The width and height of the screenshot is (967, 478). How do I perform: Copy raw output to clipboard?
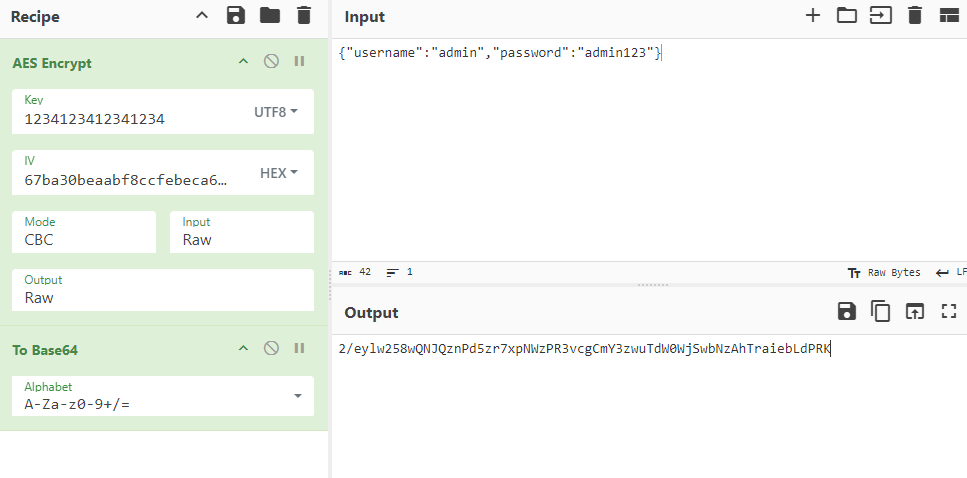(x=881, y=311)
